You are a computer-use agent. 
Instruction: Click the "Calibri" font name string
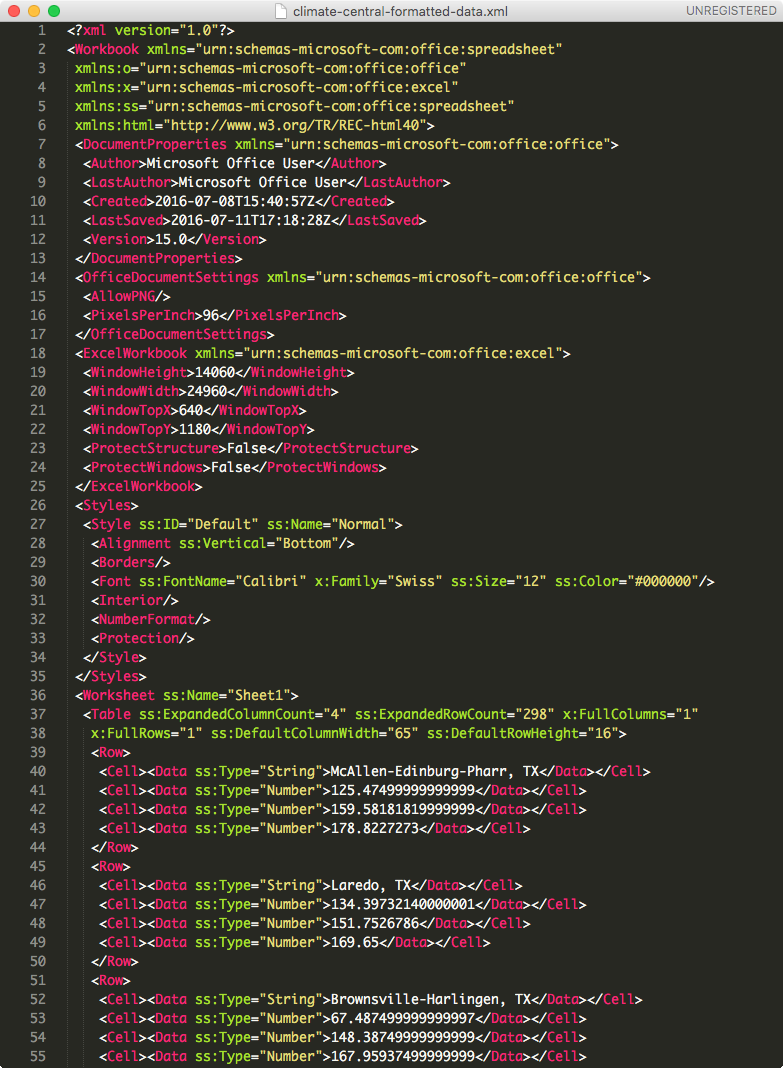[274, 582]
